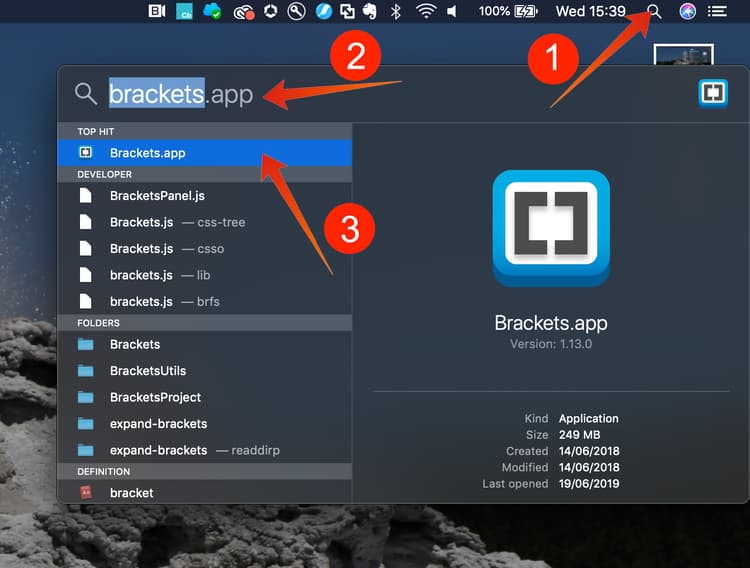Open Spotlight from the menu bar magnifier

654,11
